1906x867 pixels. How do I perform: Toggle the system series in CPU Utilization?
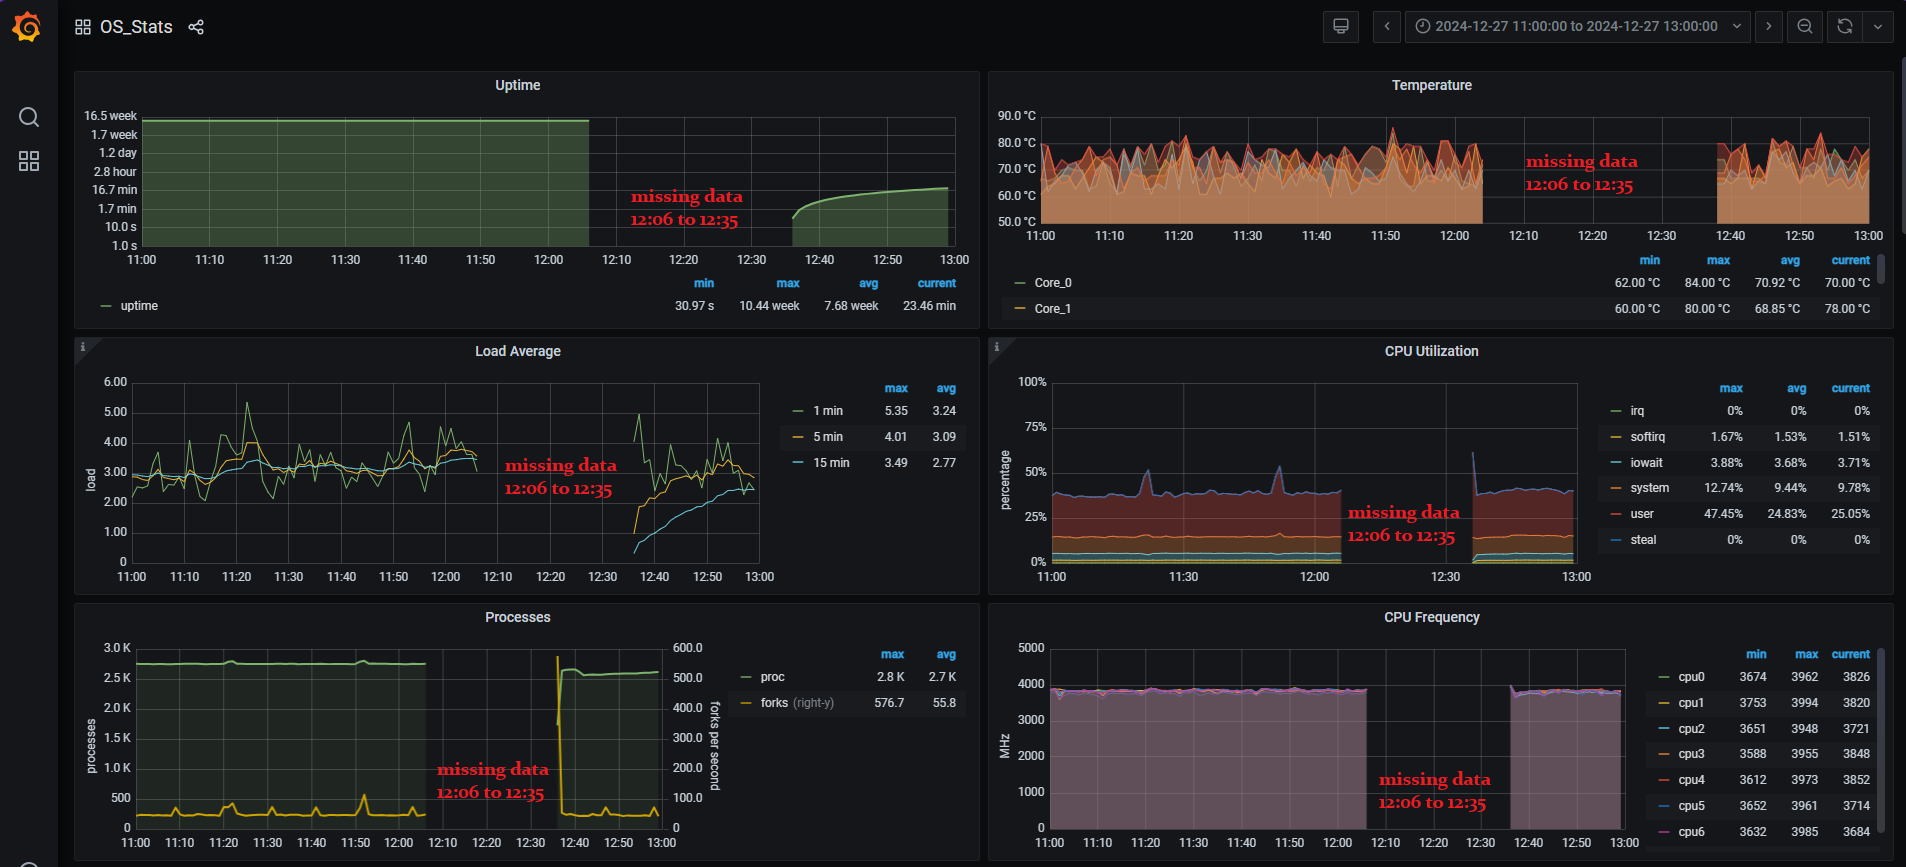click(1650, 488)
